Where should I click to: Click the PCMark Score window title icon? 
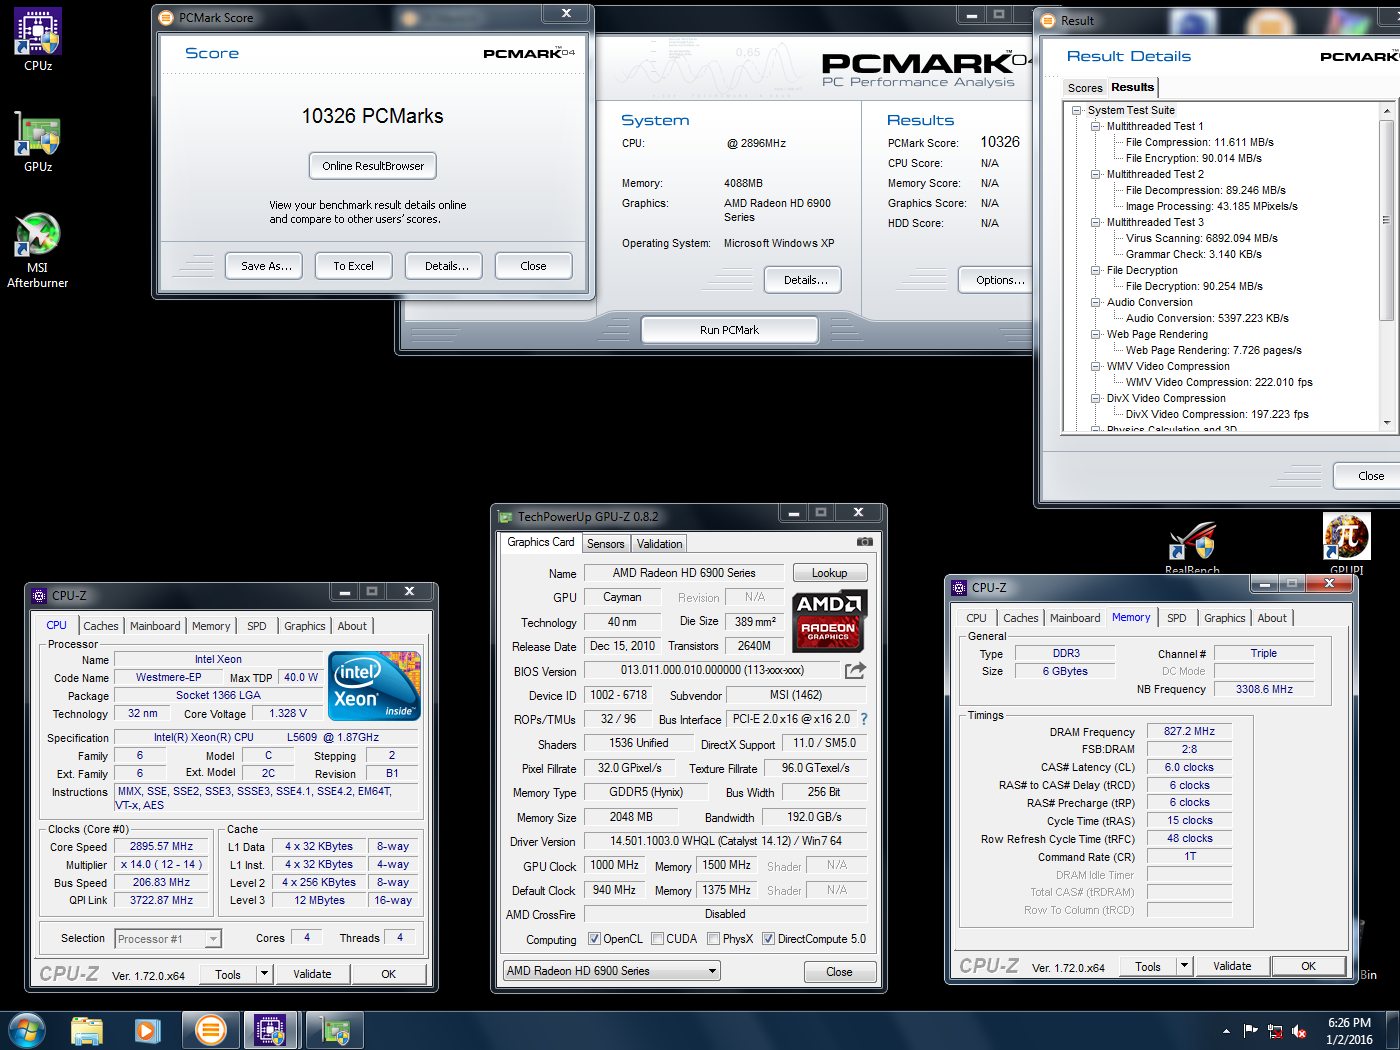pos(166,18)
